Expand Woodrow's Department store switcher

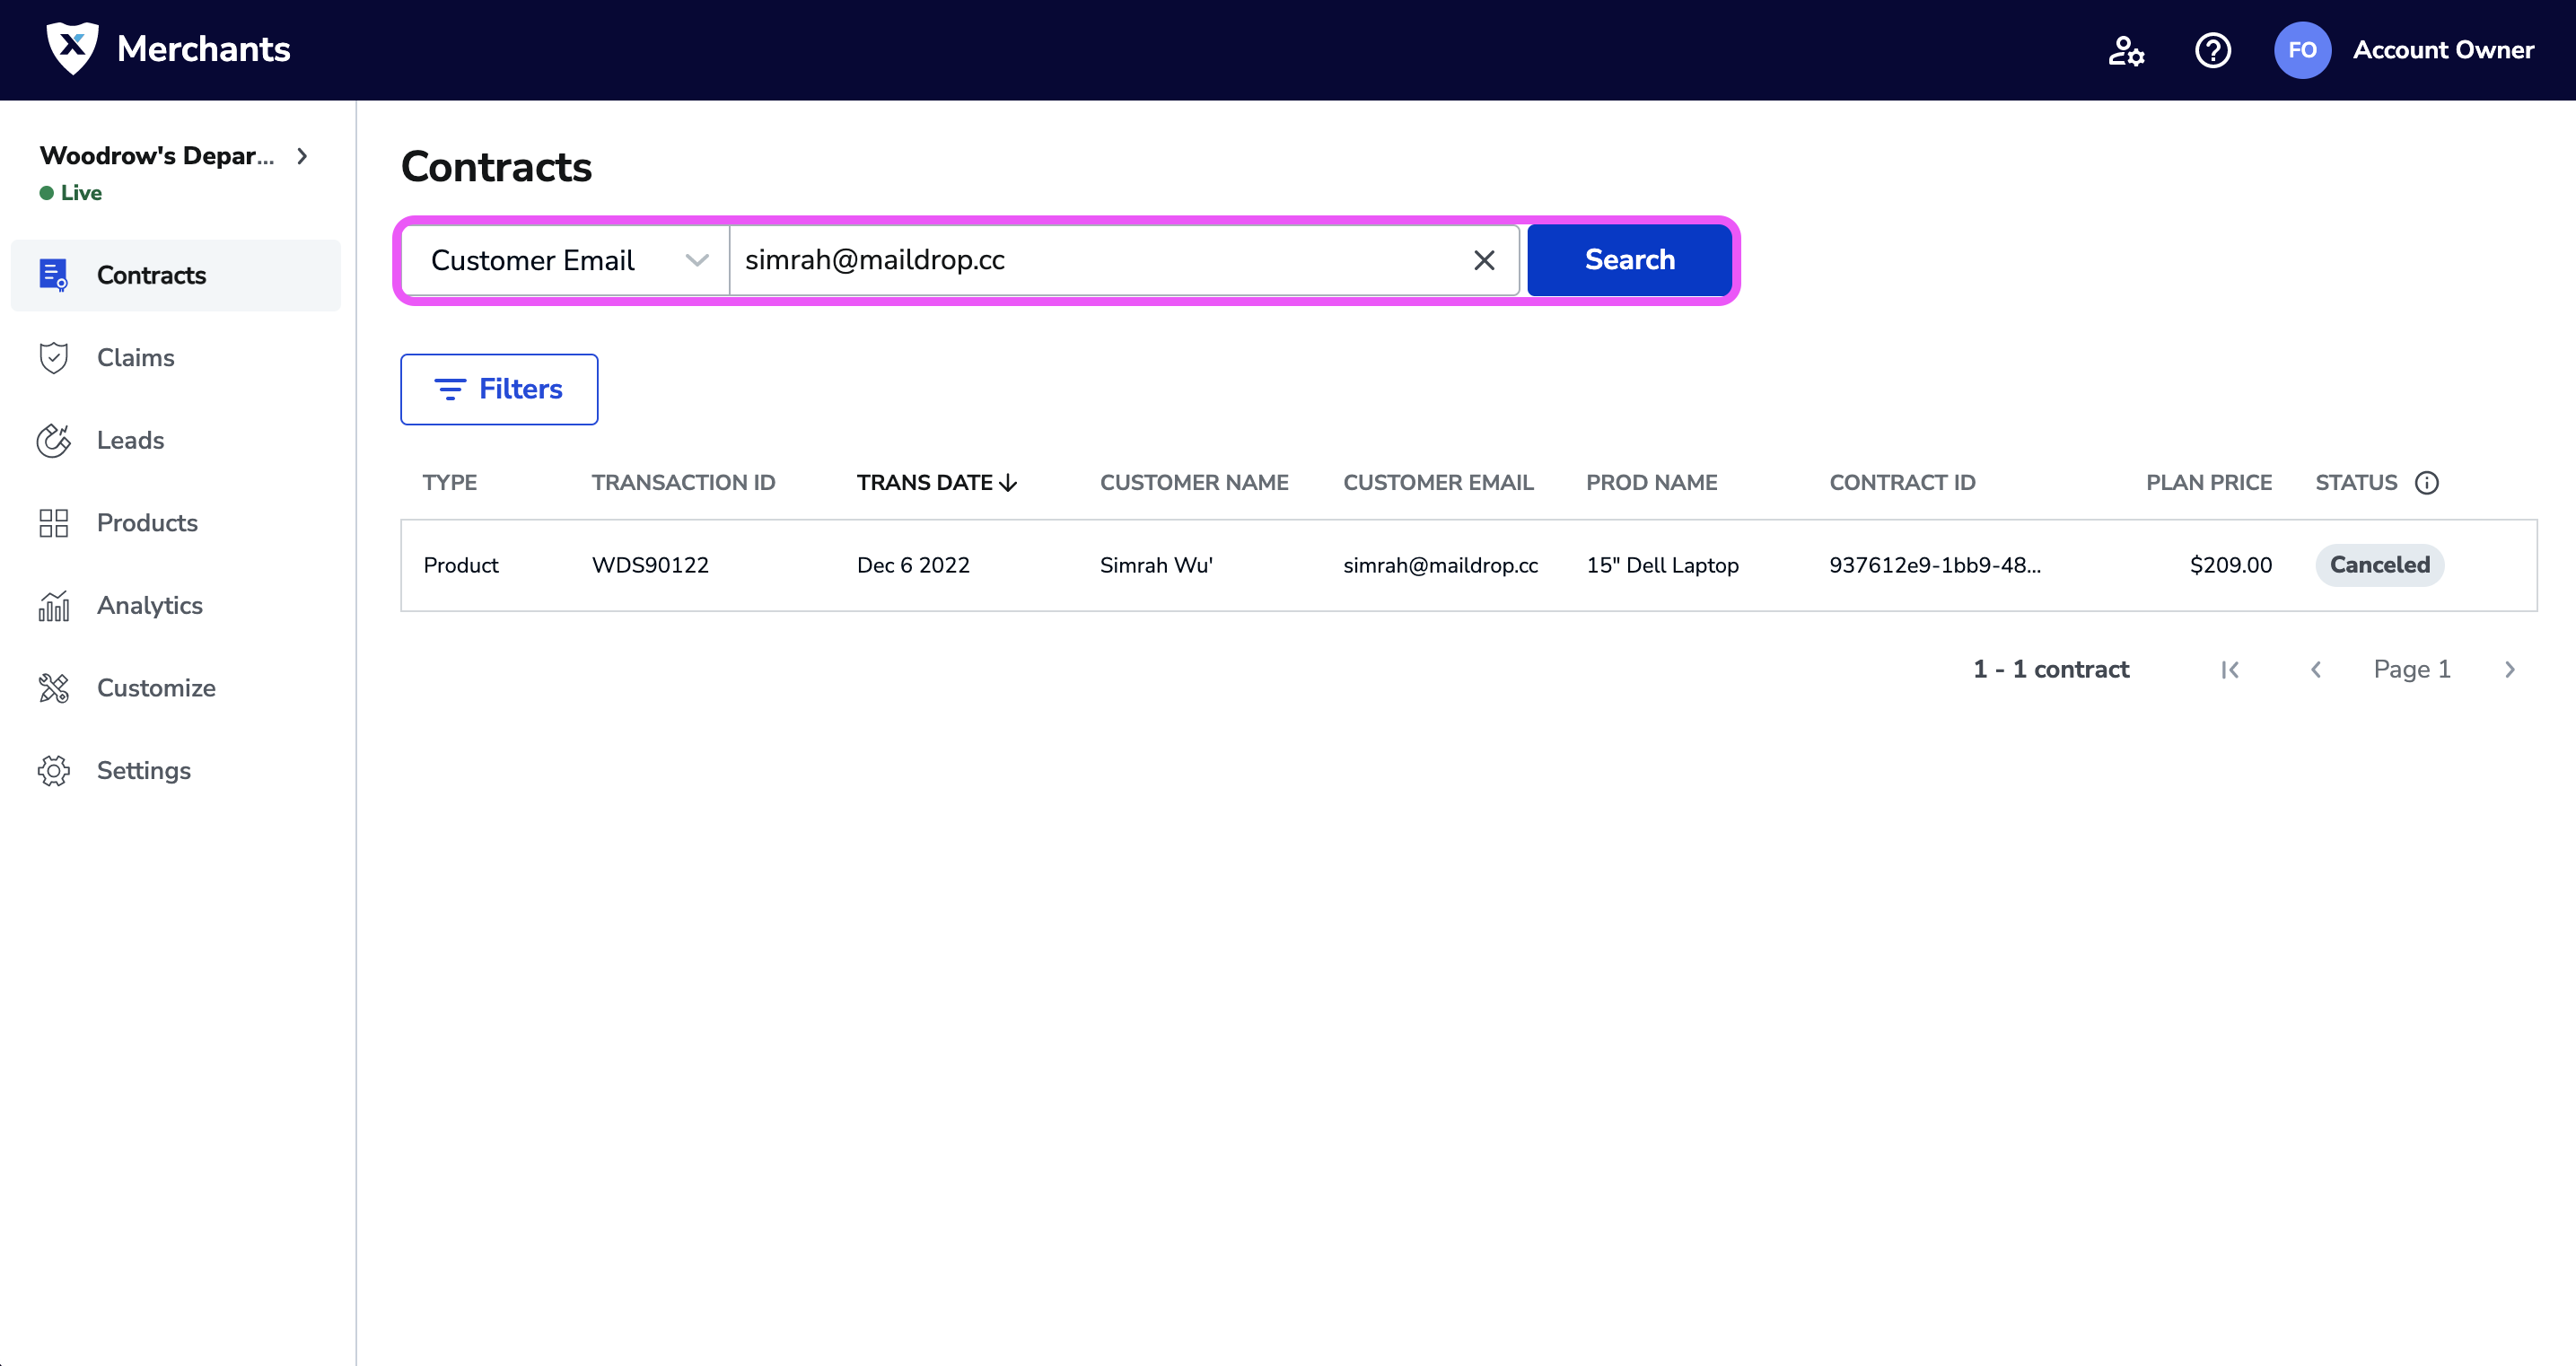pyautogui.click(x=302, y=156)
